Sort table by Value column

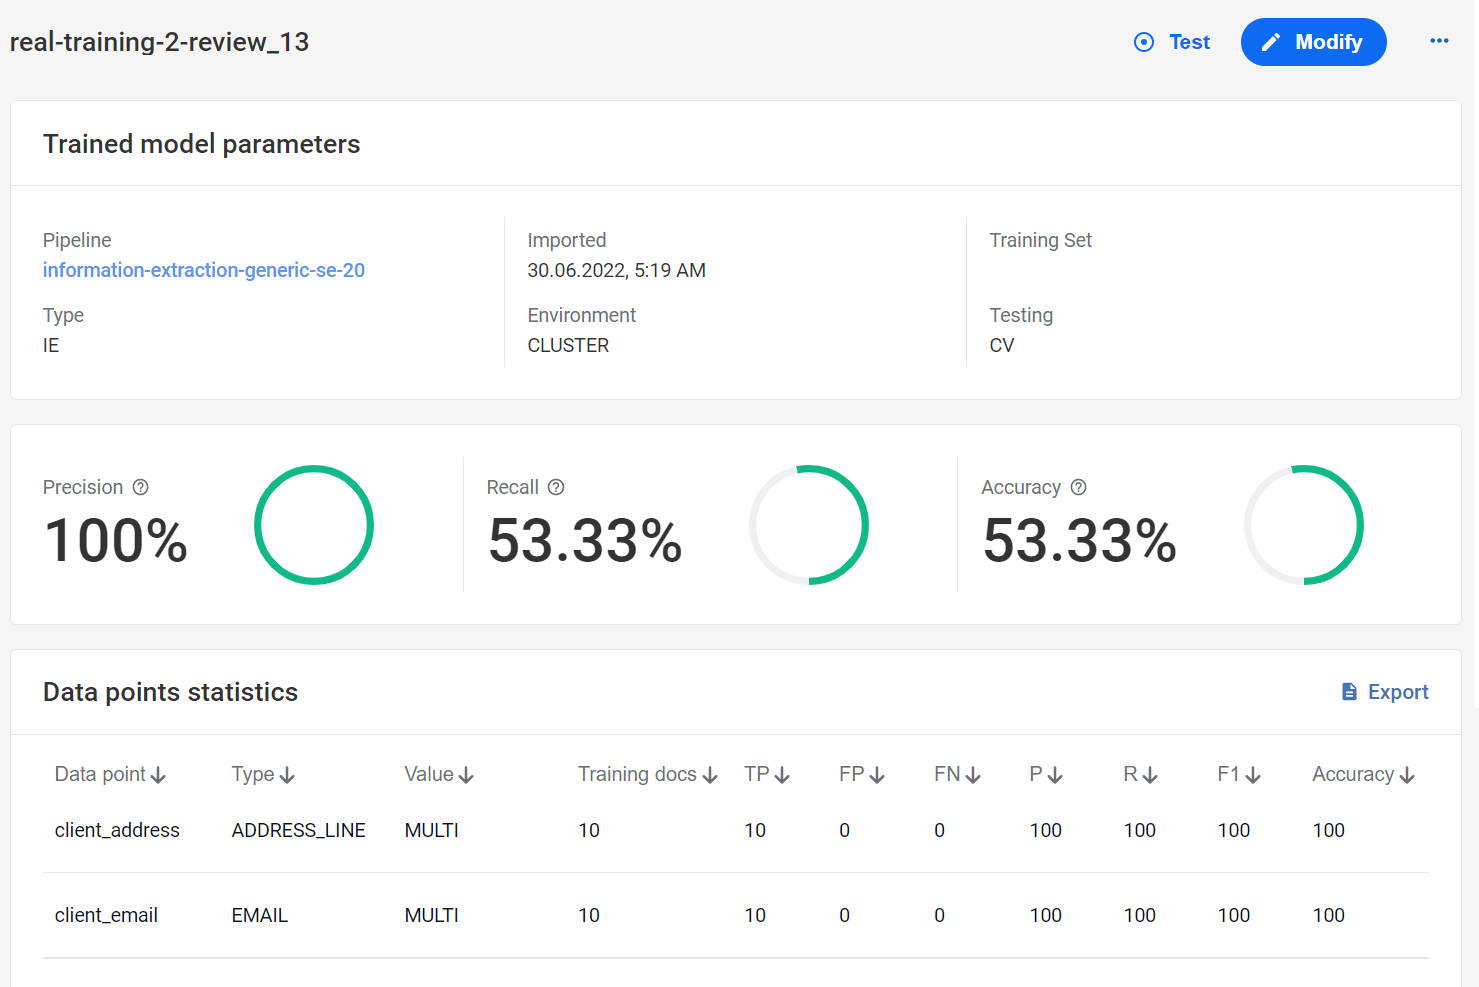[x=439, y=775]
